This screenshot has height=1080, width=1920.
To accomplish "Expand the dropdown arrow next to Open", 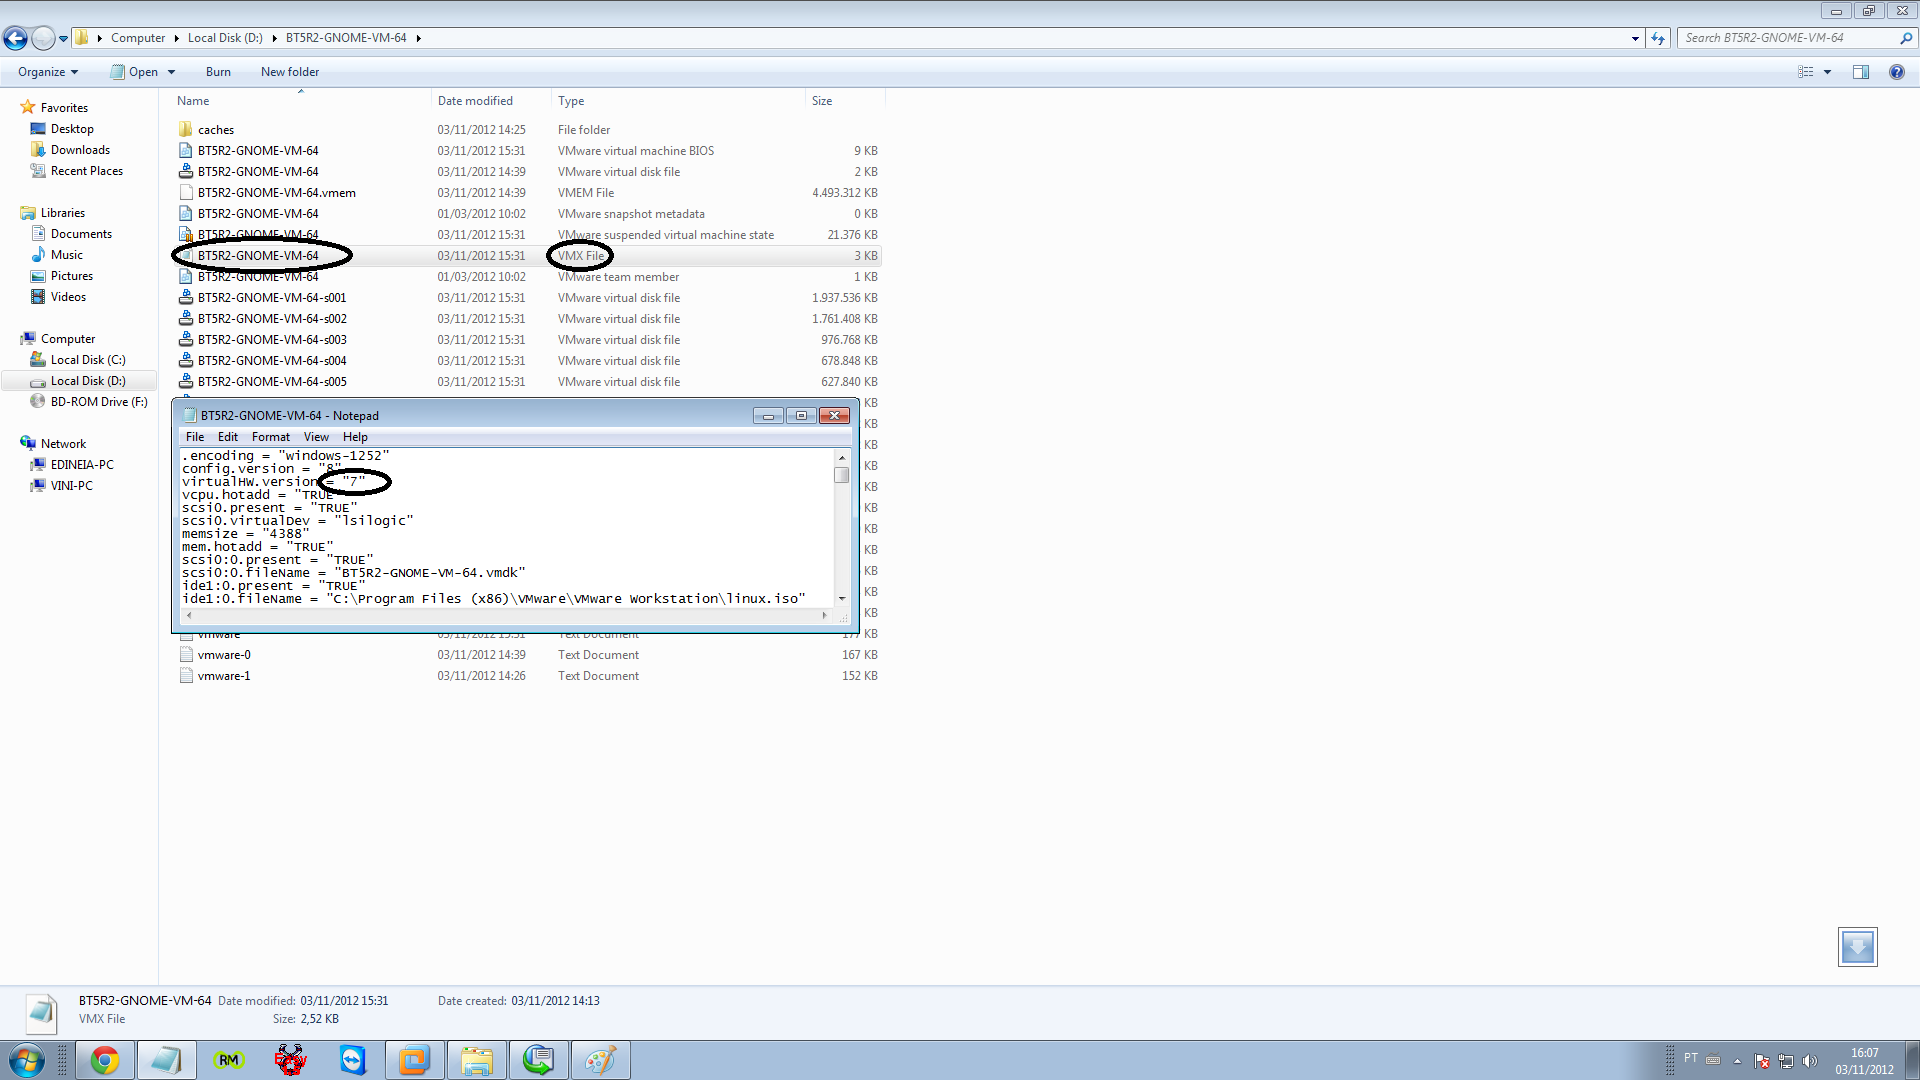I will 171,72.
